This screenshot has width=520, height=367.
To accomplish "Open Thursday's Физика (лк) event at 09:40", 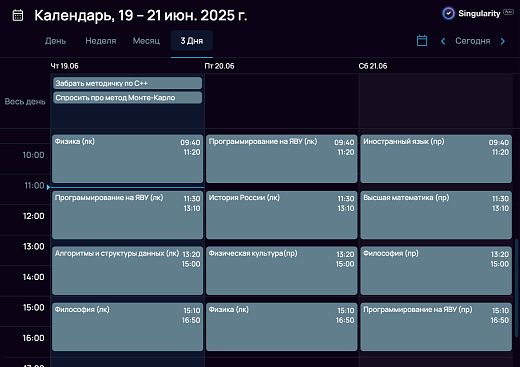I will tap(127, 159).
